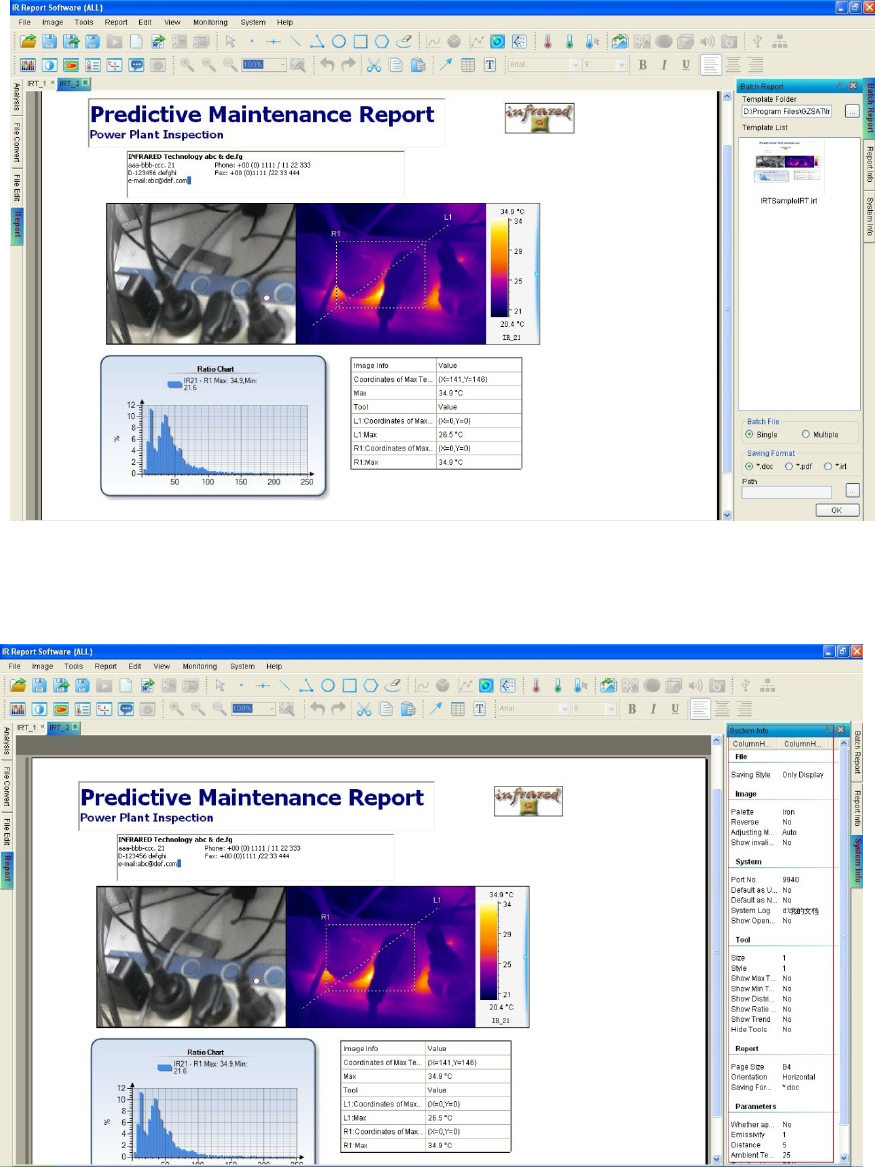Open the System menu in lower window
The image size is (875, 1167).
(243, 666)
